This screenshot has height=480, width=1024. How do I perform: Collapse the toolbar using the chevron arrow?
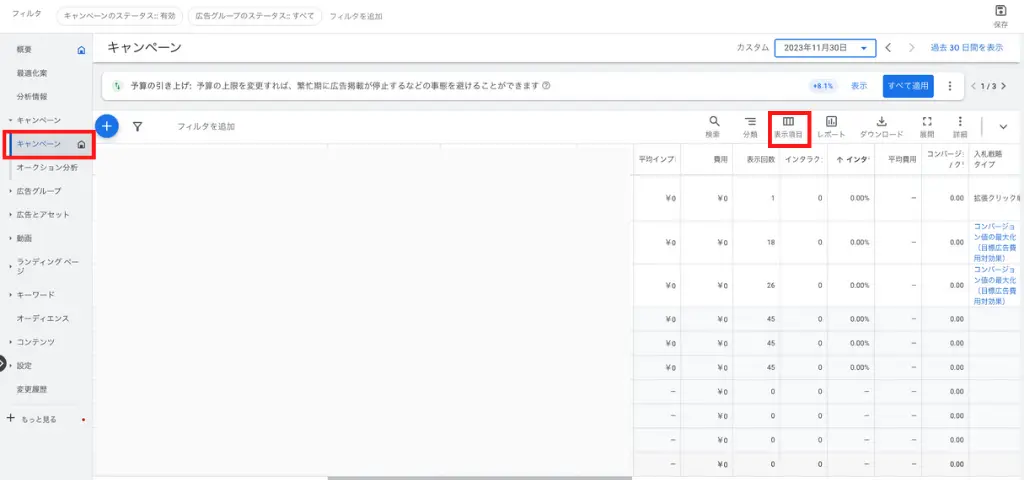[x=1003, y=127]
